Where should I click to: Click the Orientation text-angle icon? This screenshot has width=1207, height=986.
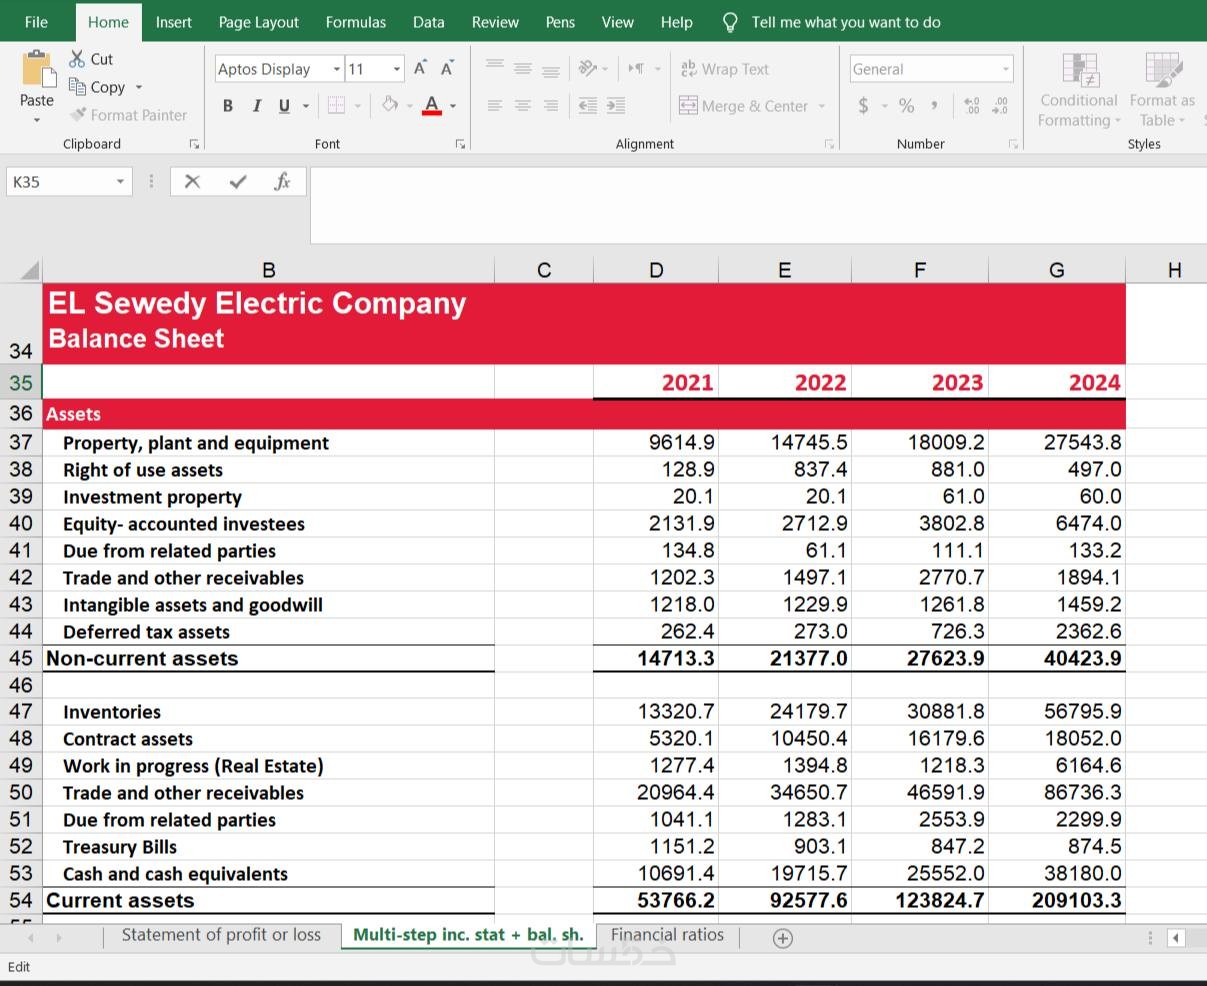[588, 68]
